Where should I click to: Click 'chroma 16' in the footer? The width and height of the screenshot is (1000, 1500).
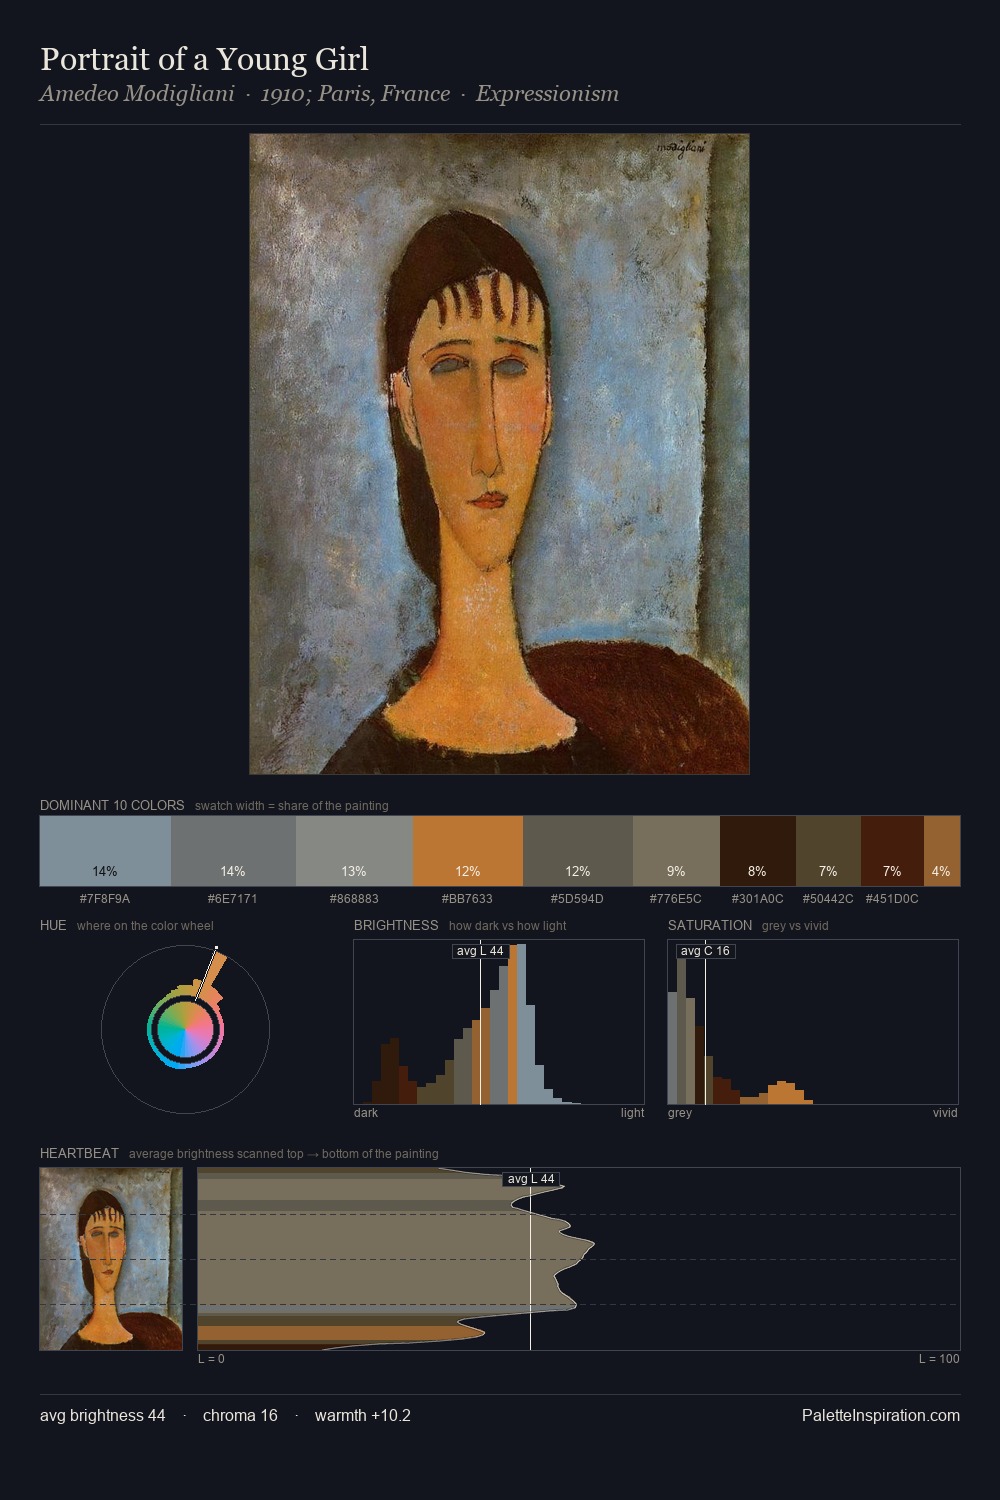point(240,1415)
